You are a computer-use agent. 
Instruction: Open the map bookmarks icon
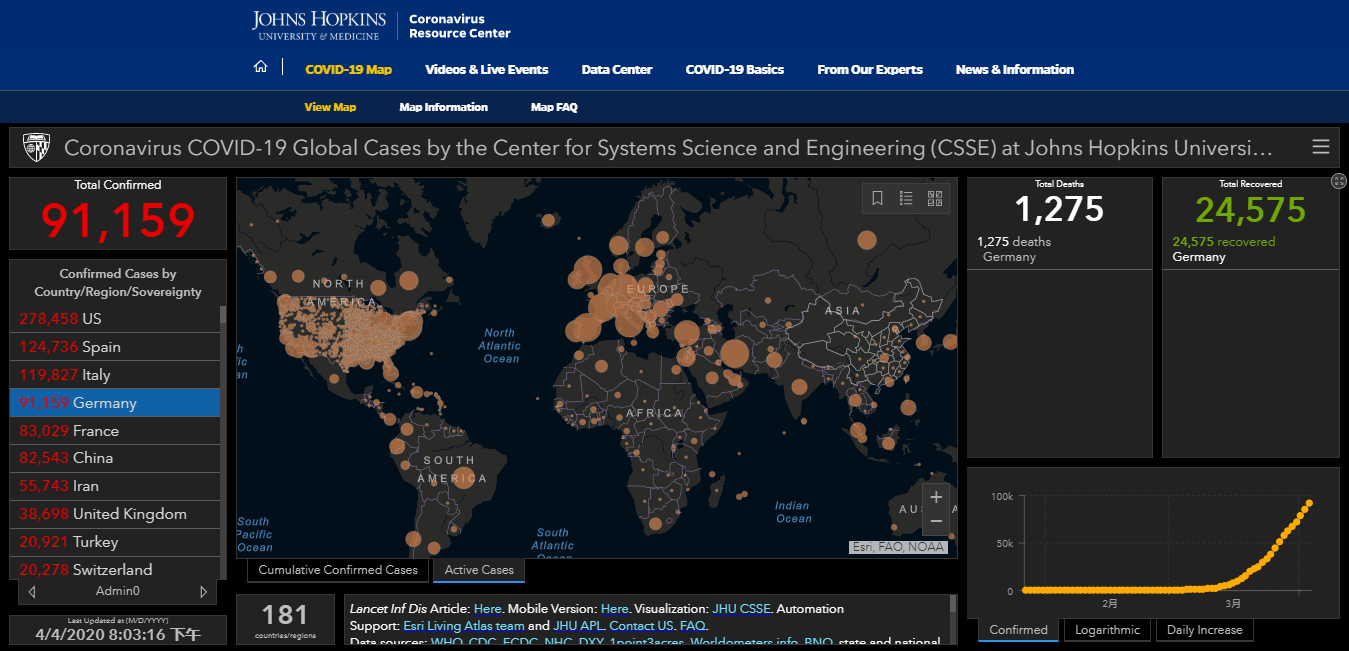click(x=877, y=198)
